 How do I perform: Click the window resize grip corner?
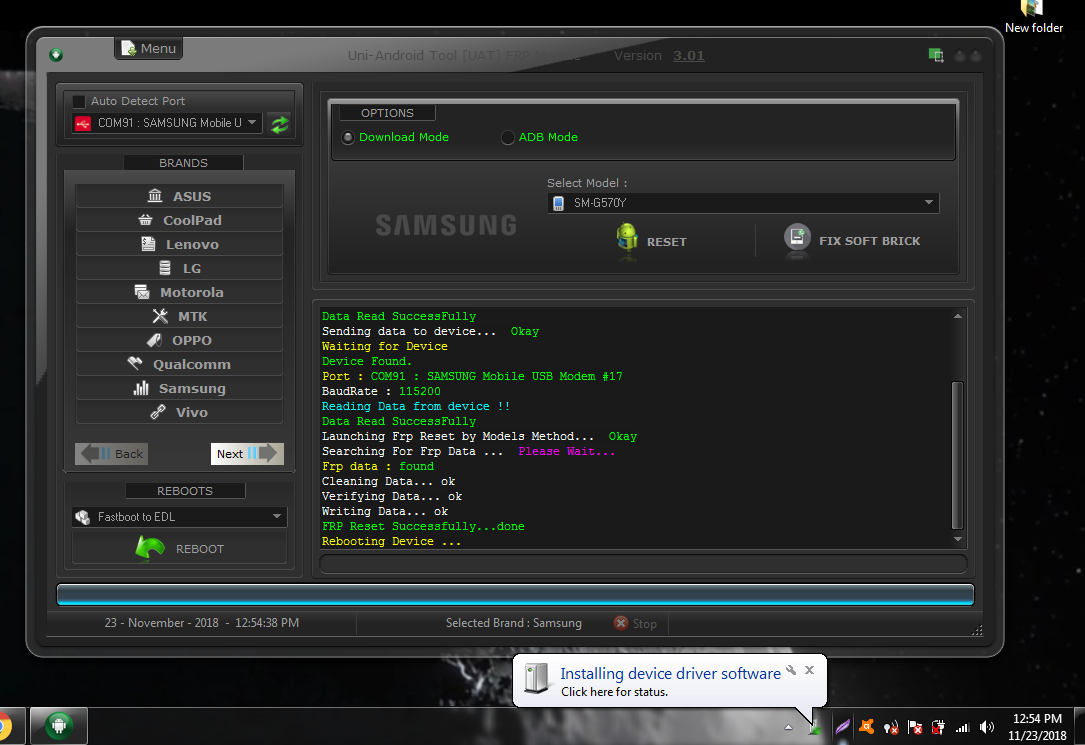[977, 630]
